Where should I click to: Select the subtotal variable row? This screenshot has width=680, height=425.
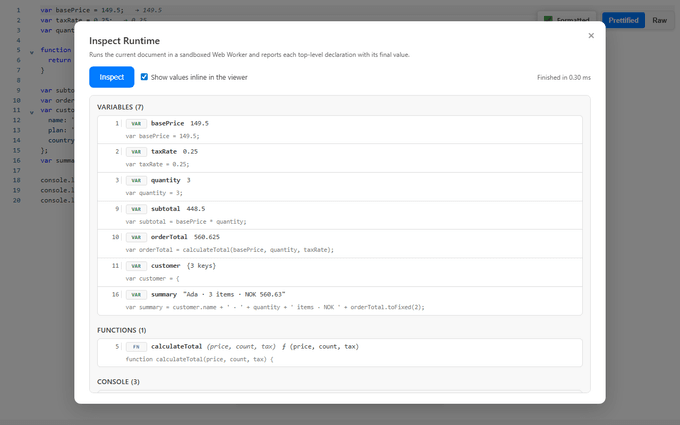(x=340, y=215)
